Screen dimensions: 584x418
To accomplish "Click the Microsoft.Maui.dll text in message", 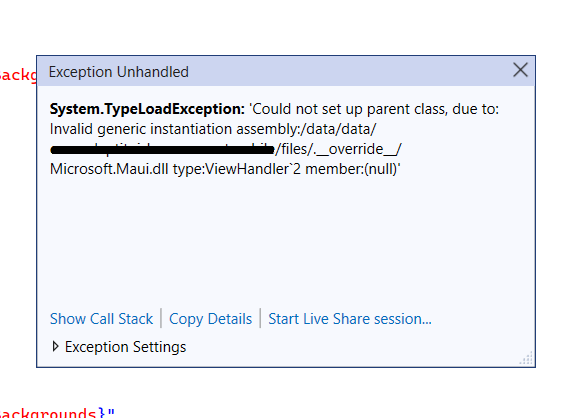I will pos(109,169).
